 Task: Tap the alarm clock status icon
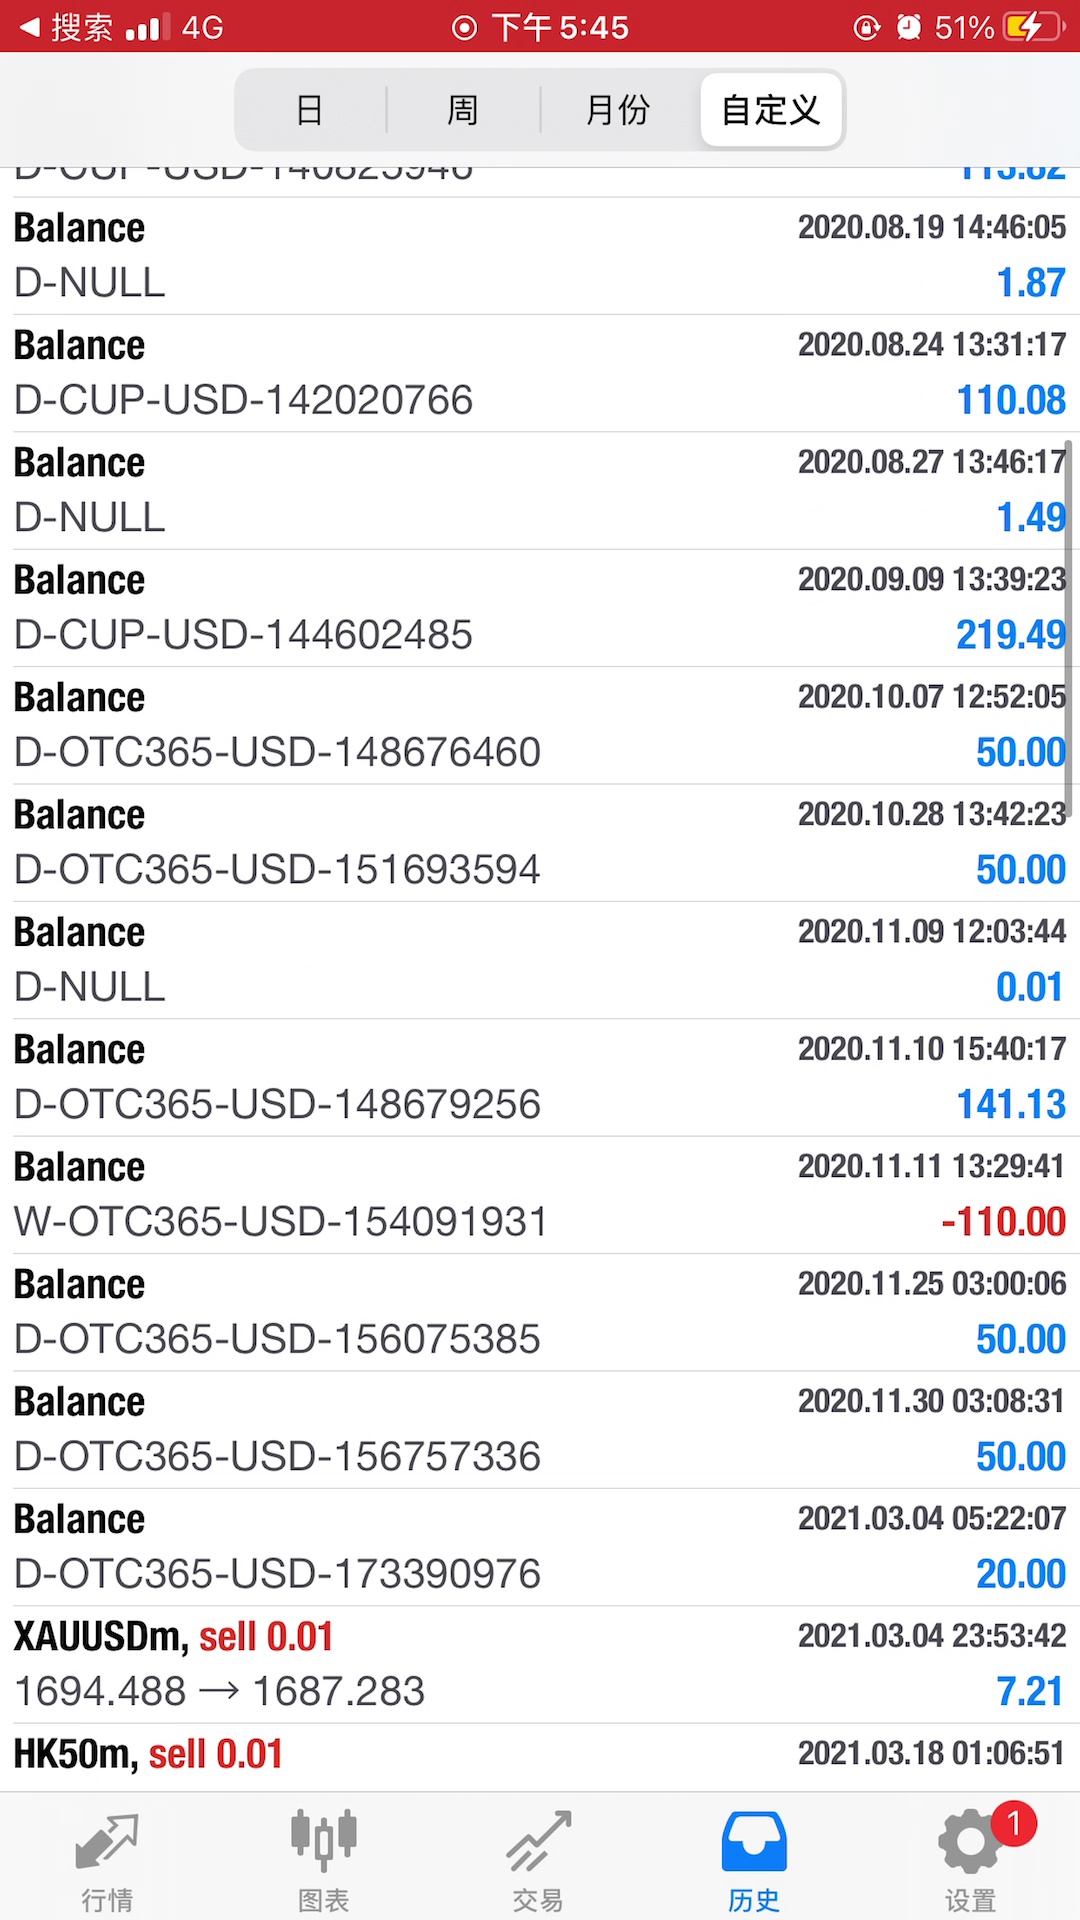tap(908, 27)
